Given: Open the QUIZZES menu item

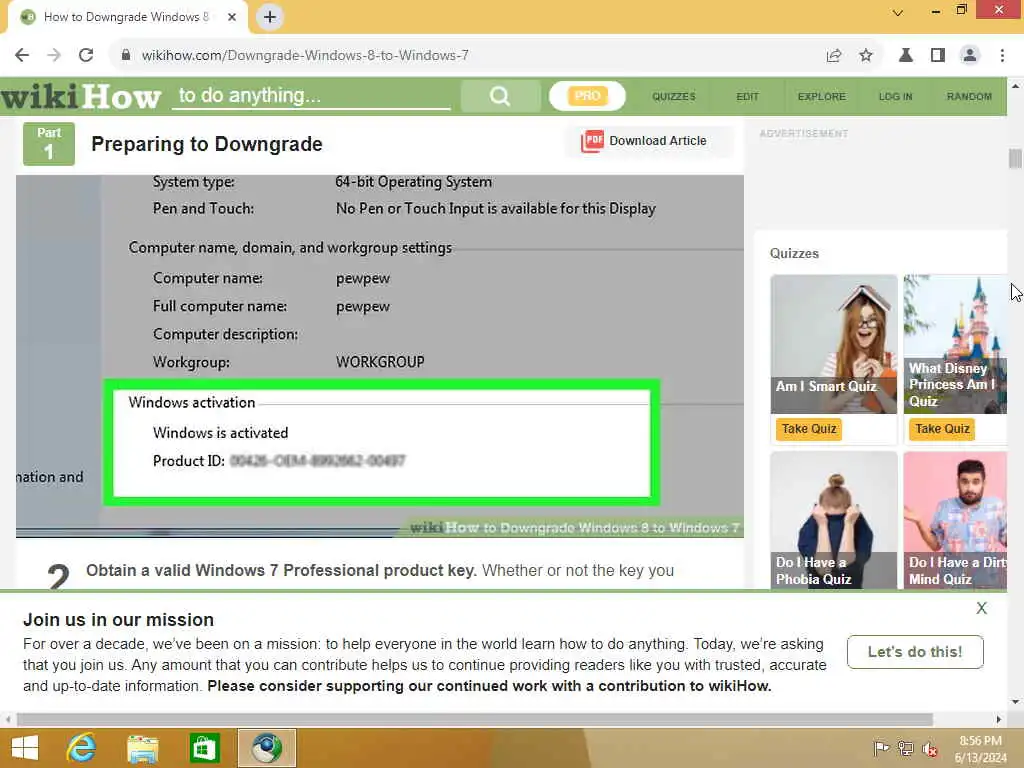Looking at the screenshot, I should (674, 97).
